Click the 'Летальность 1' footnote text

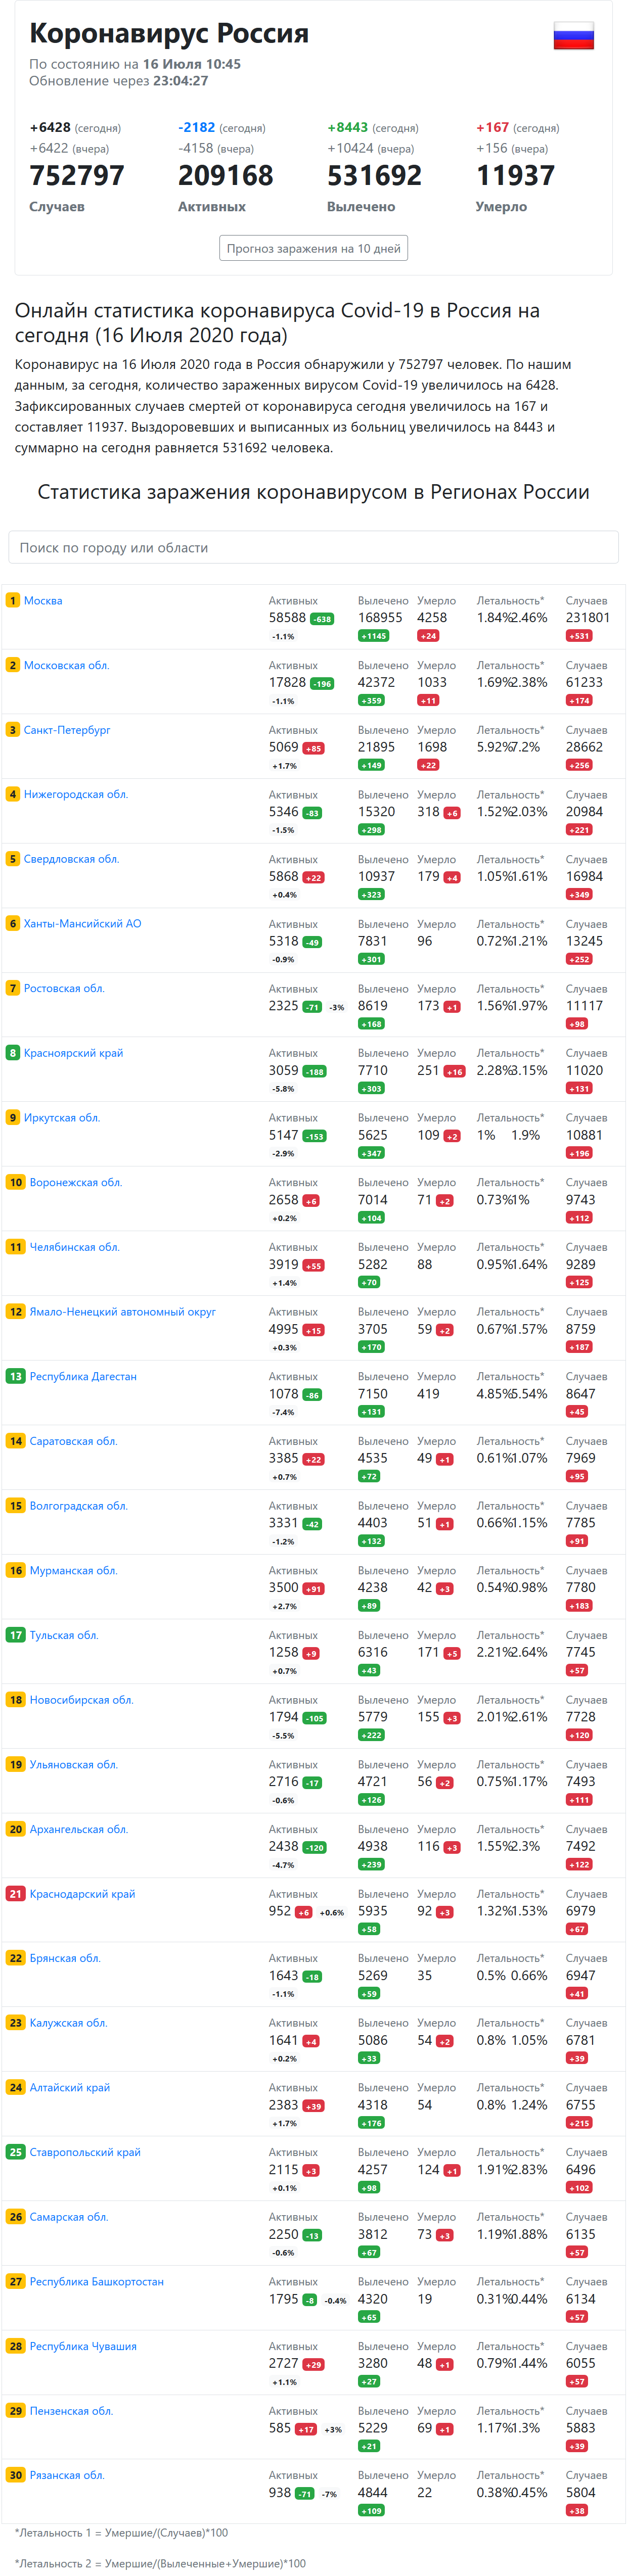click(x=121, y=2533)
